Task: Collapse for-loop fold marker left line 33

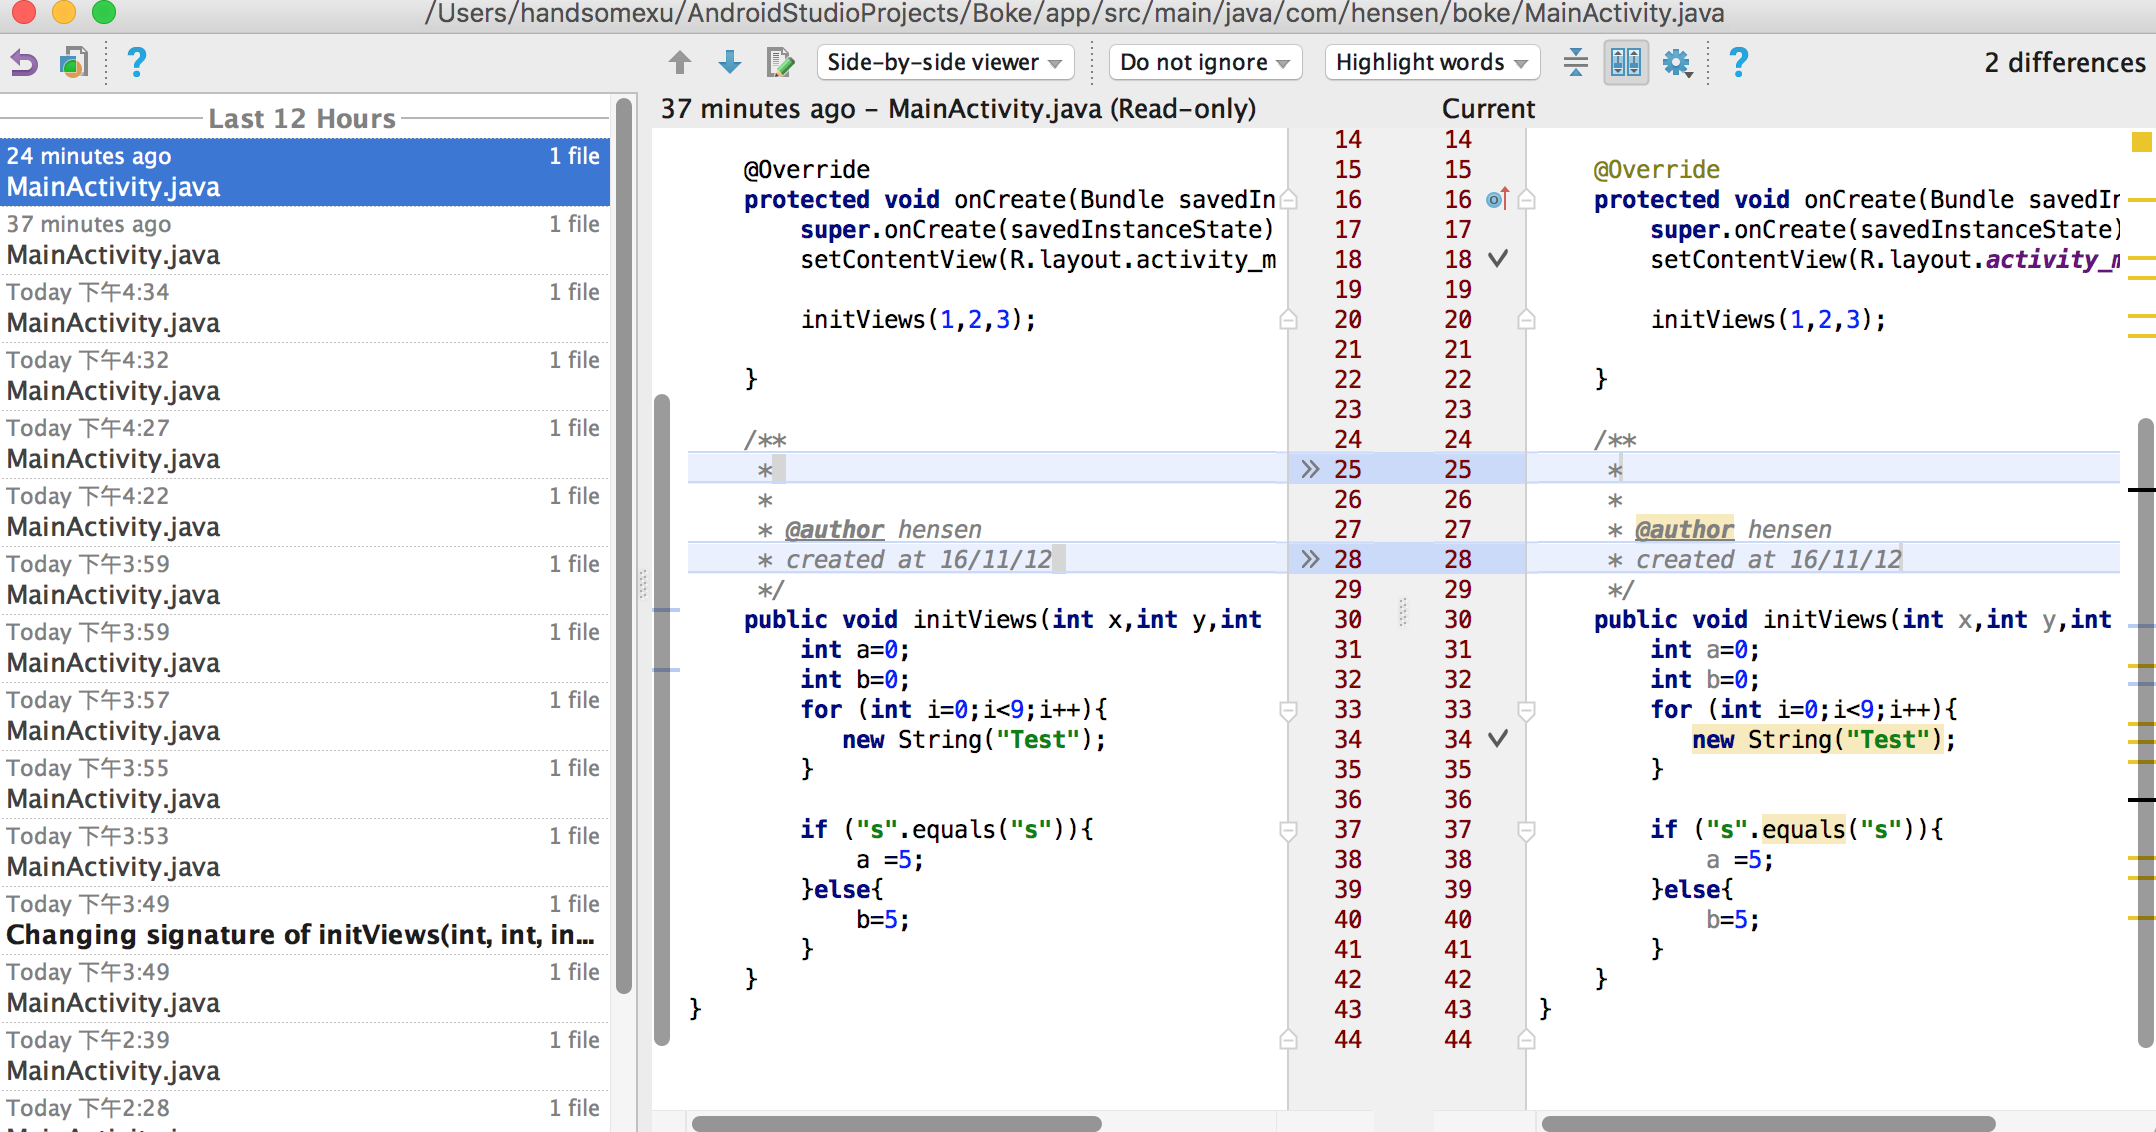Action: (1289, 710)
